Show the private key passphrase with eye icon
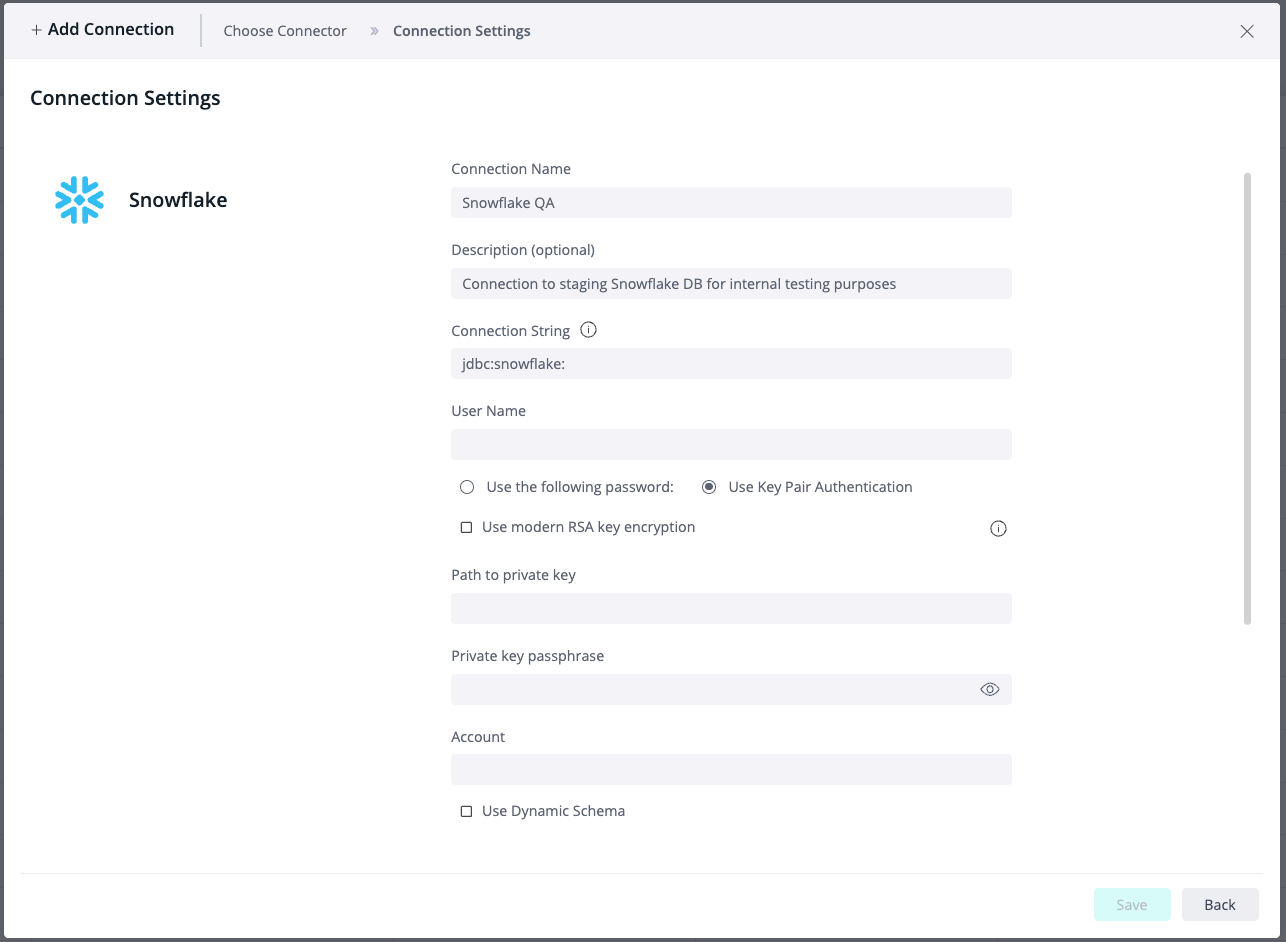The height and width of the screenshot is (942, 1286). point(990,689)
